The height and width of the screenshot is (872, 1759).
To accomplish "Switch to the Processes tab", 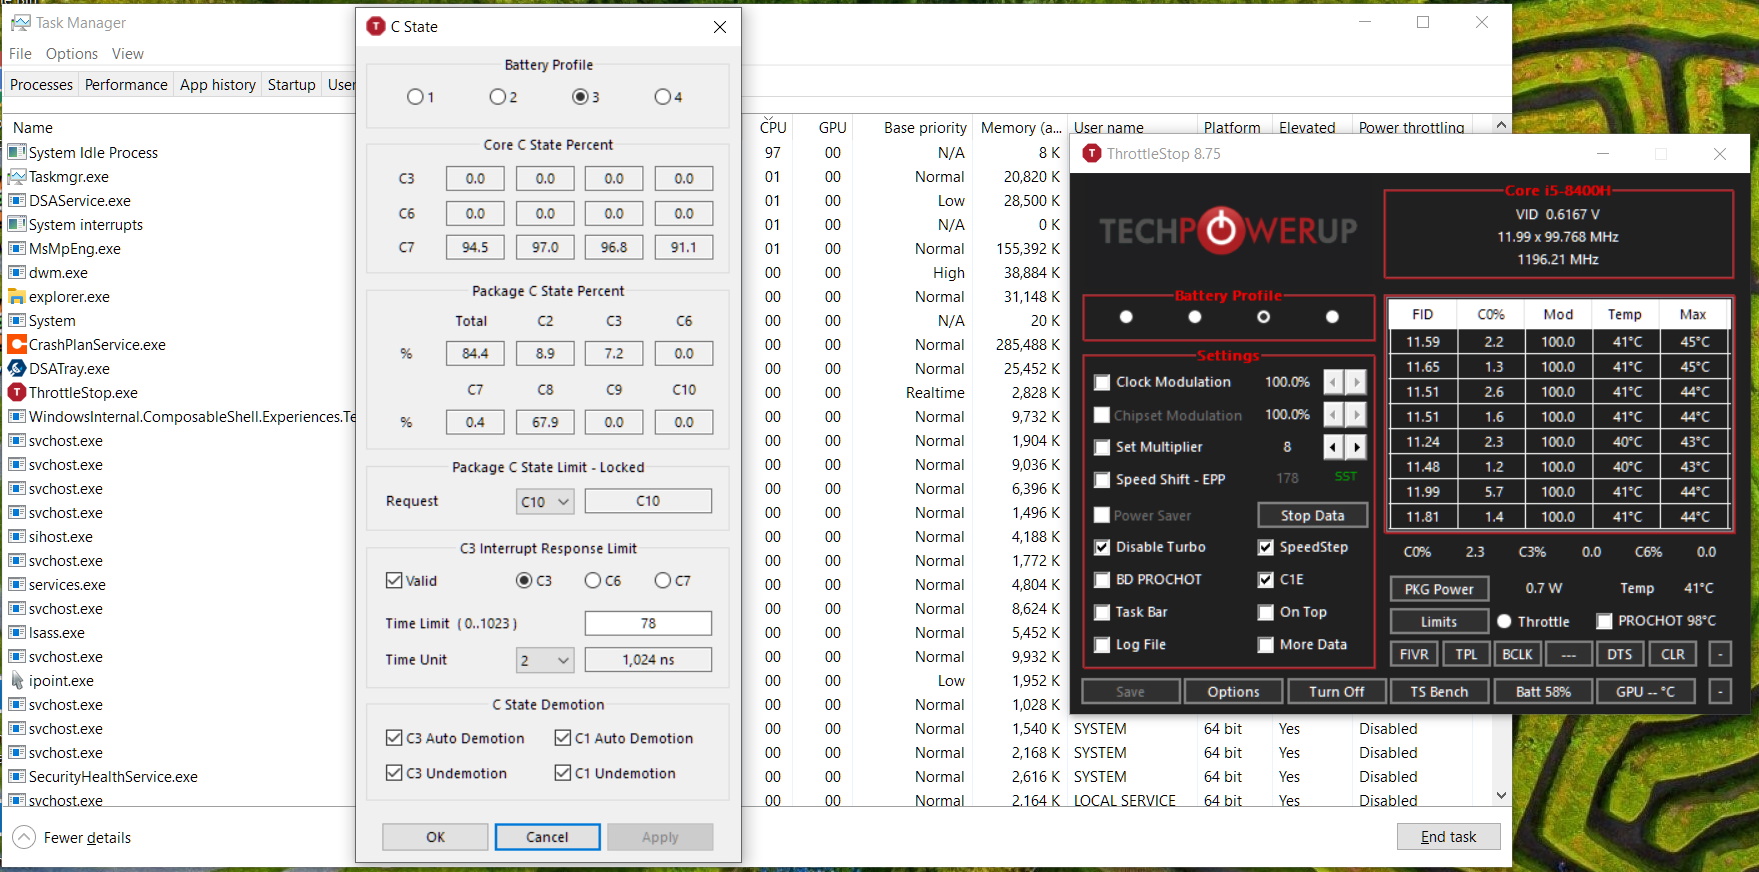I will point(41,85).
